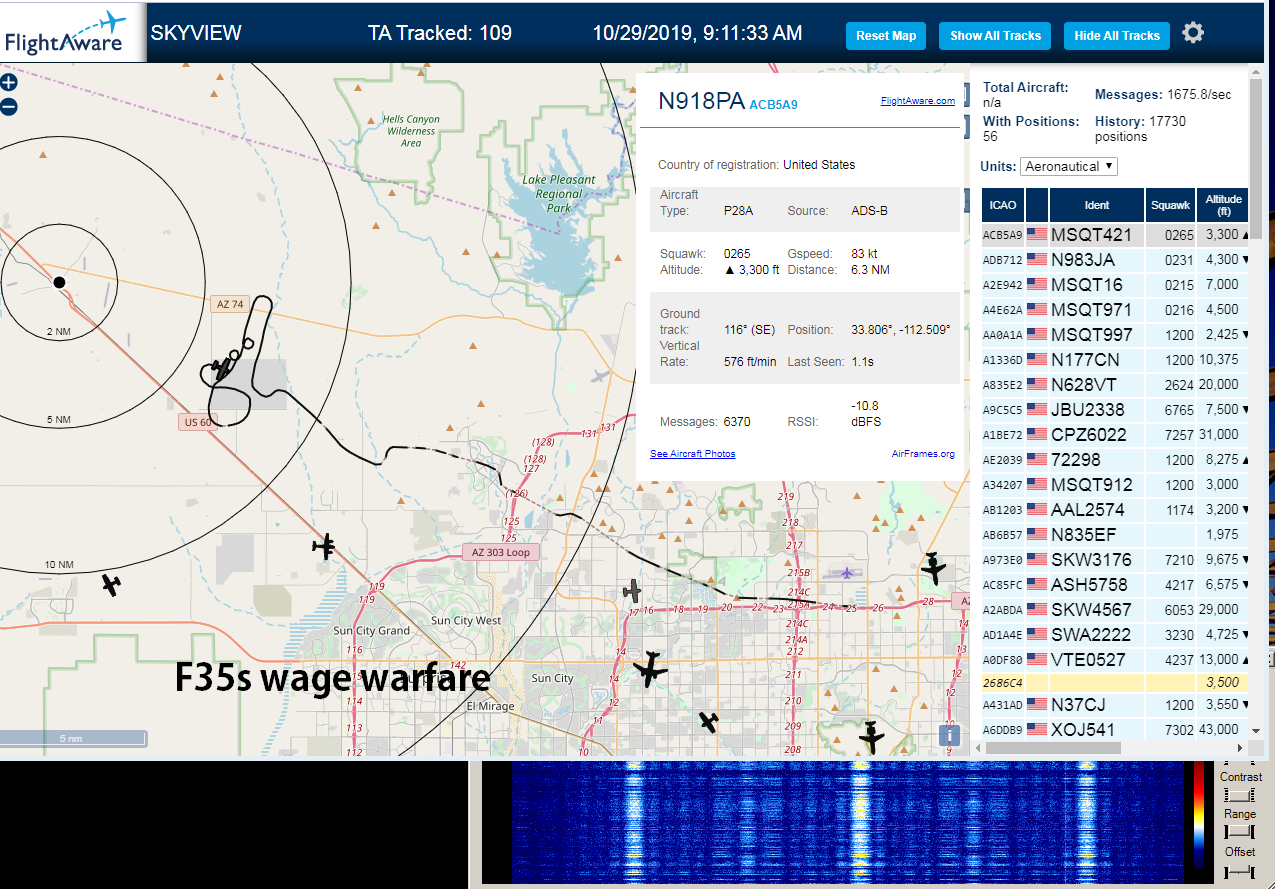Open See Aircraft Photos link

tap(692, 454)
